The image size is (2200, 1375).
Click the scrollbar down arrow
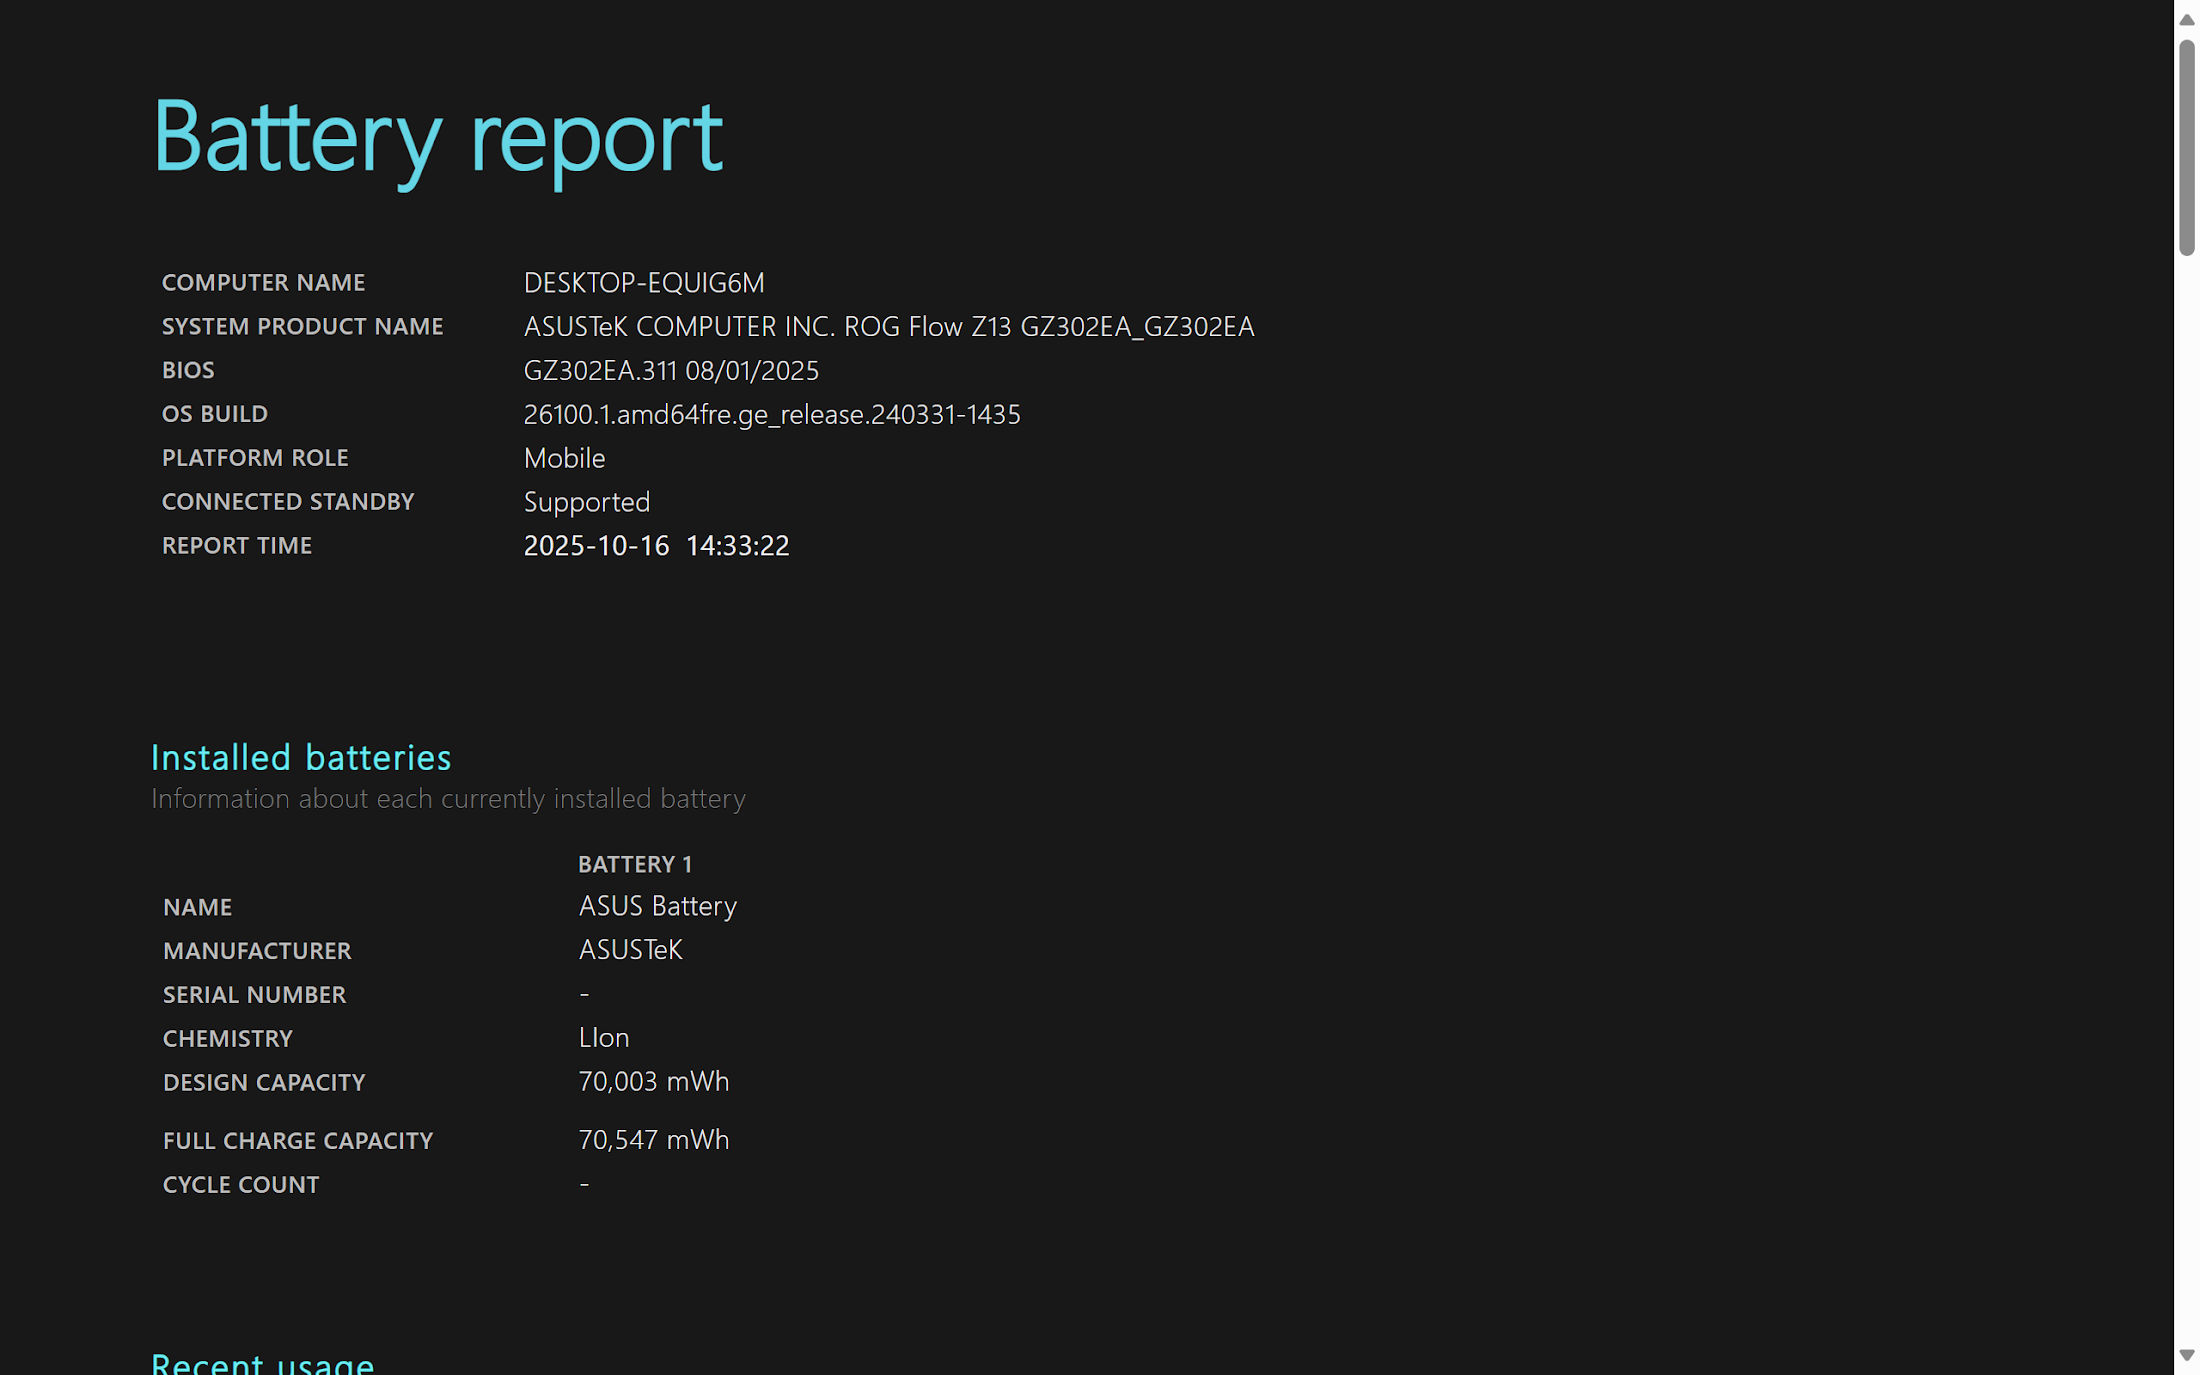(x=2186, y=1355)
